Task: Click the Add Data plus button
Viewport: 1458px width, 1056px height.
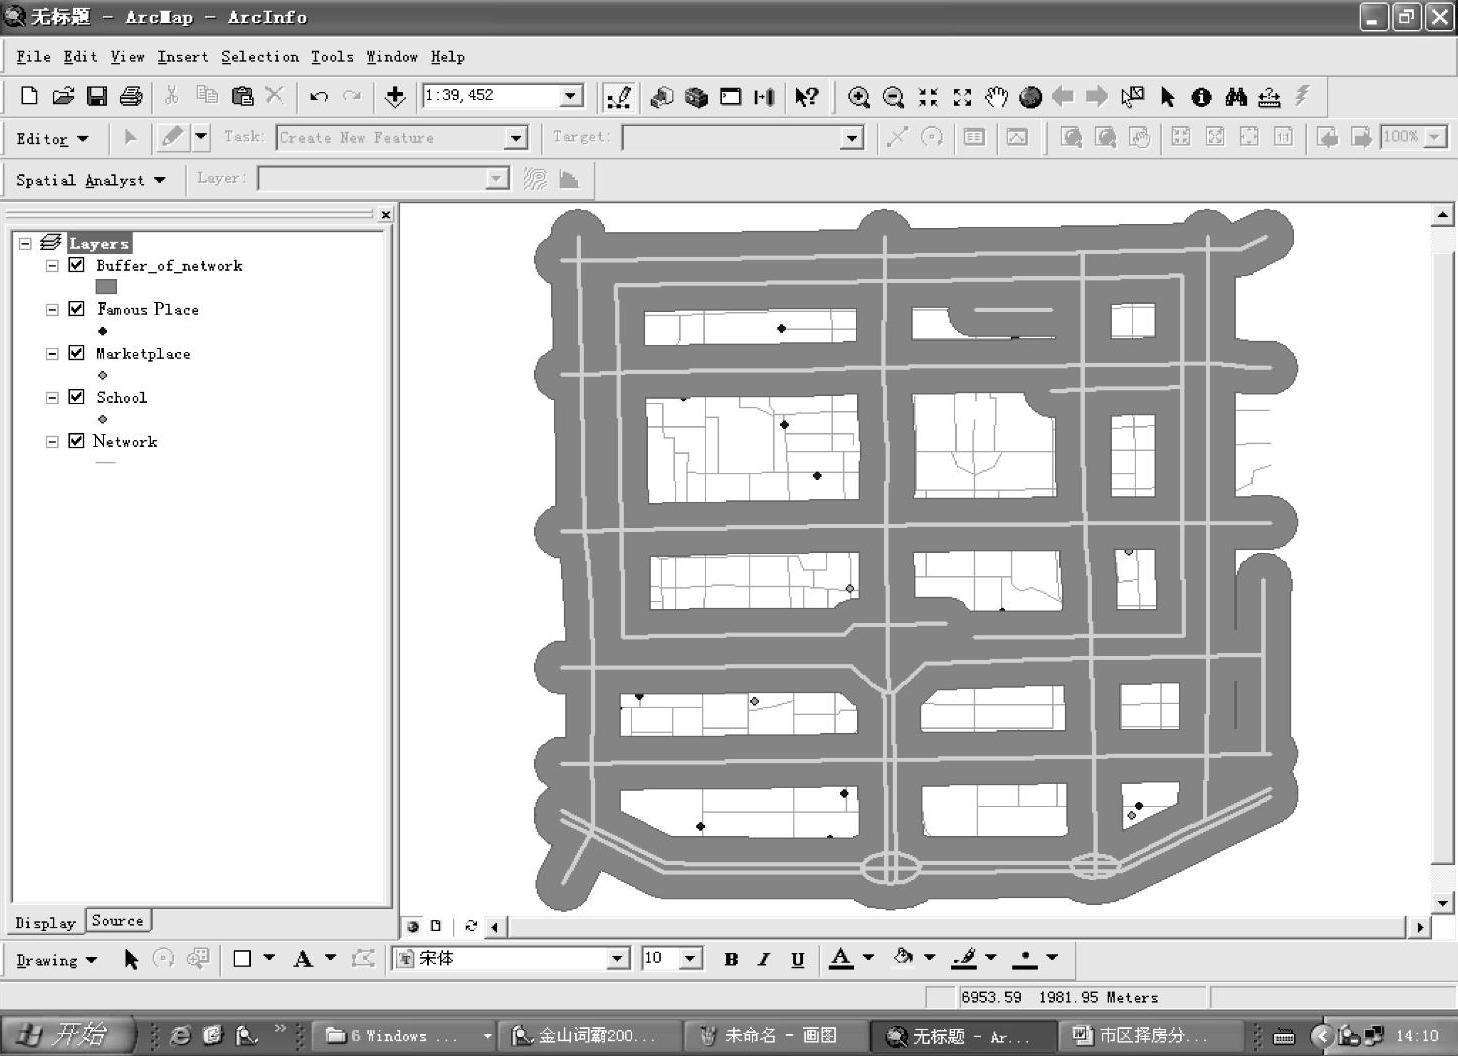Action: (x=395, y=96)
